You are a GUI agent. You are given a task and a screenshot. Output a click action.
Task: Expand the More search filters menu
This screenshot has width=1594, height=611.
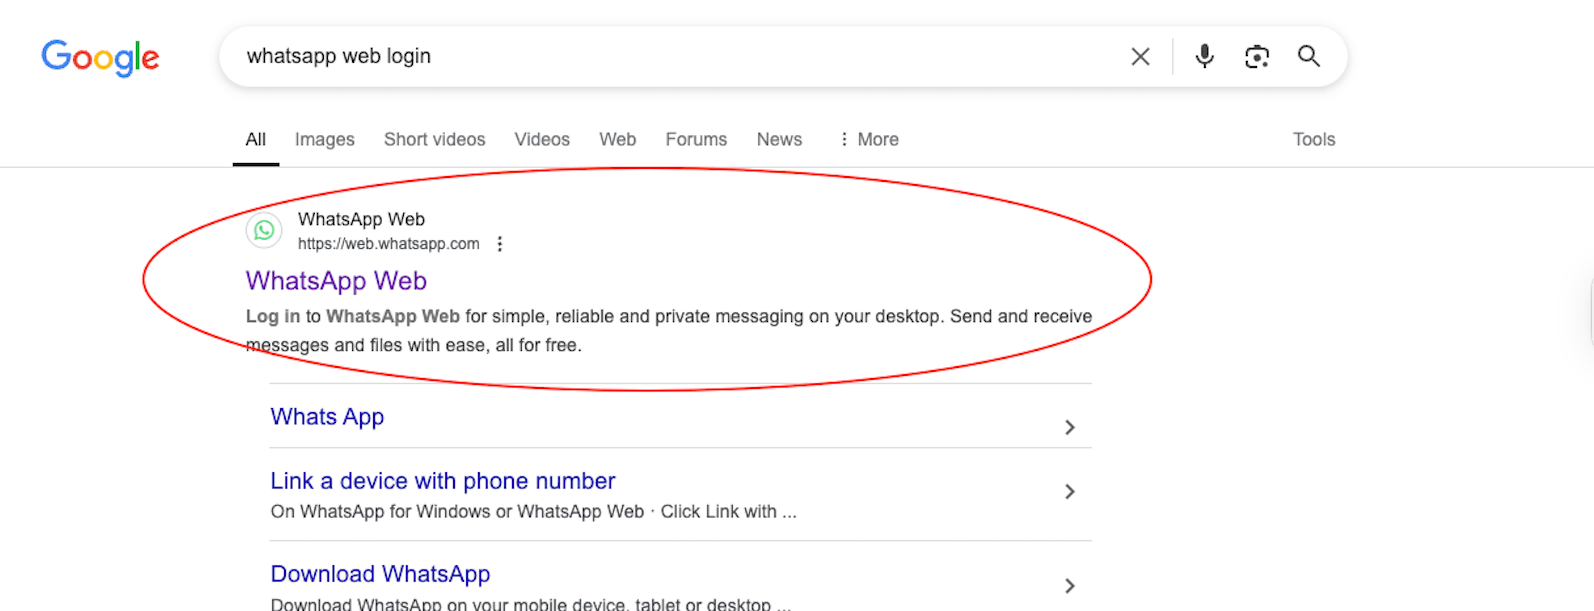pos(869,140)
